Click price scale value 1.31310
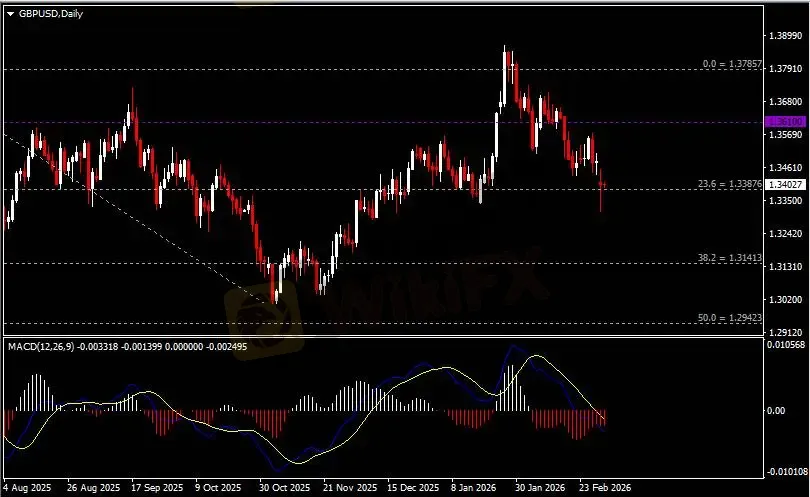Image resolution: width=810 pixels, height=497 pixels. coord(785,267)
